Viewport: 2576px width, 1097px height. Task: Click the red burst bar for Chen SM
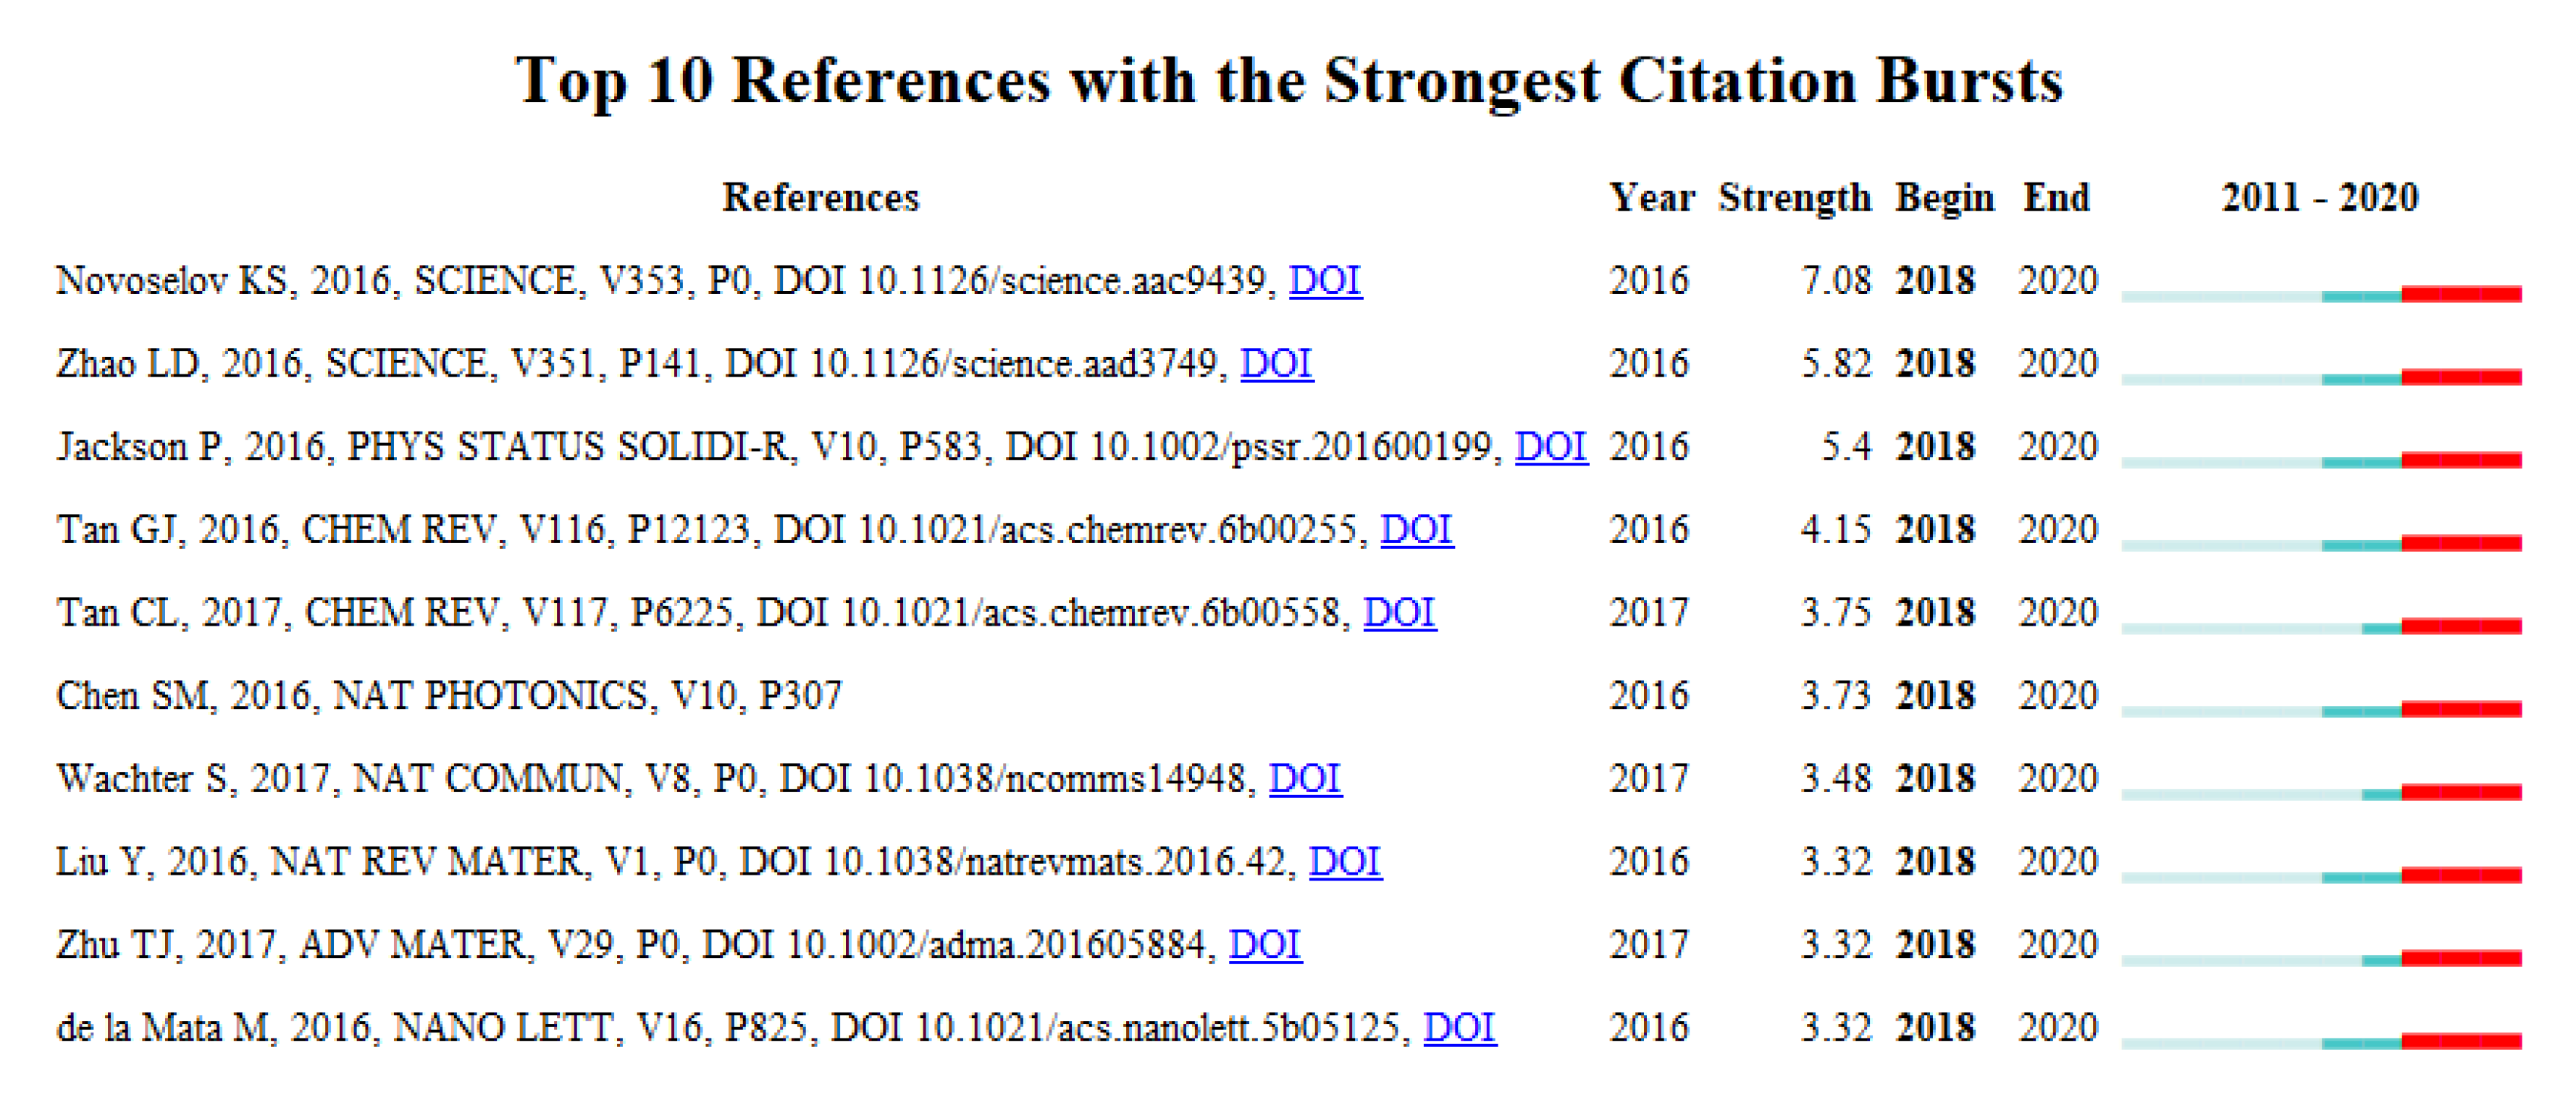coord(2461,710)
